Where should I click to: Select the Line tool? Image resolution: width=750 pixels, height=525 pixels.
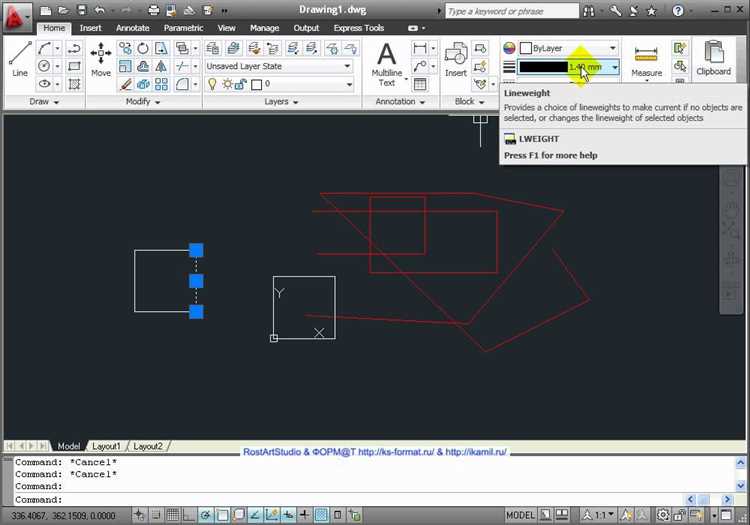click(x=20, y=59)
